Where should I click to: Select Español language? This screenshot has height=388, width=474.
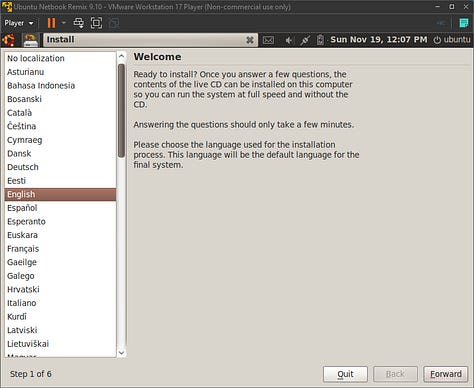click(60, 208)
